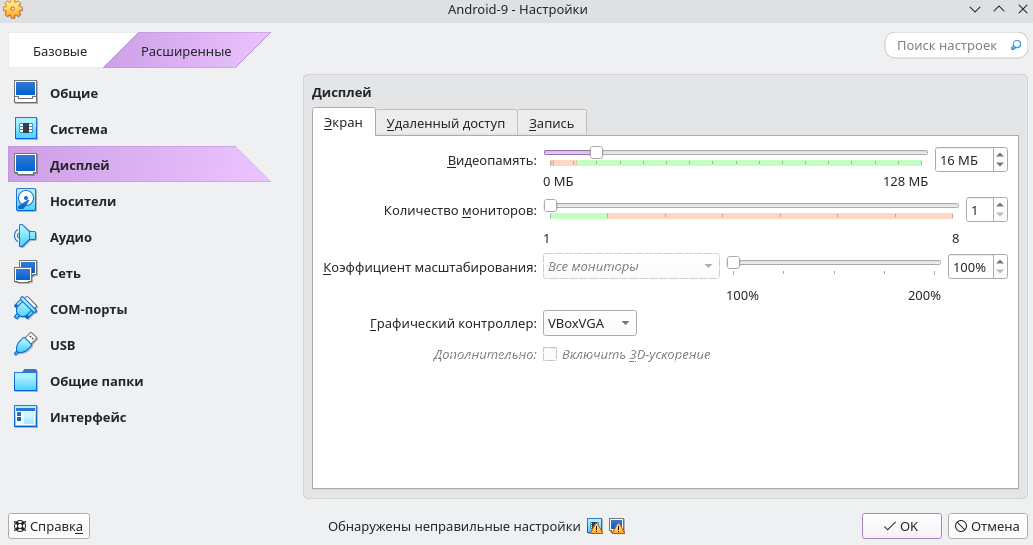Switch to Расширенные settings mode
The image size is (1033, 545).
185,51
